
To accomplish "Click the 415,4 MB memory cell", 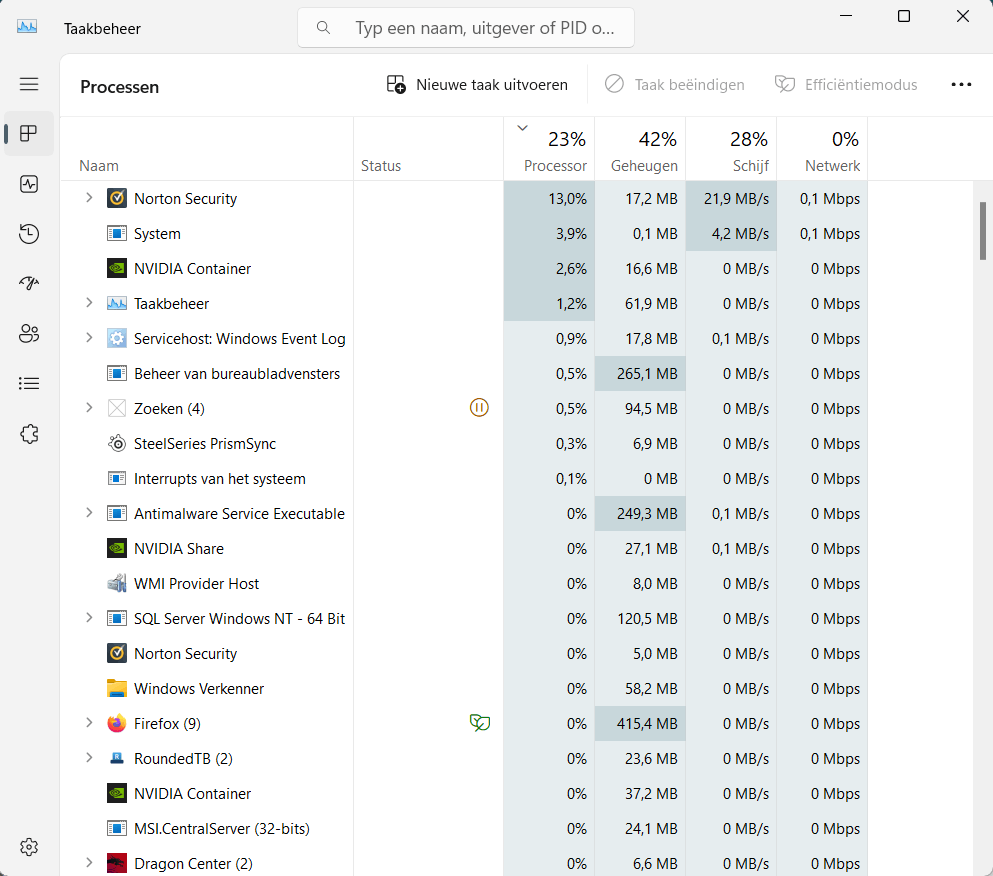I will point(640,723).
